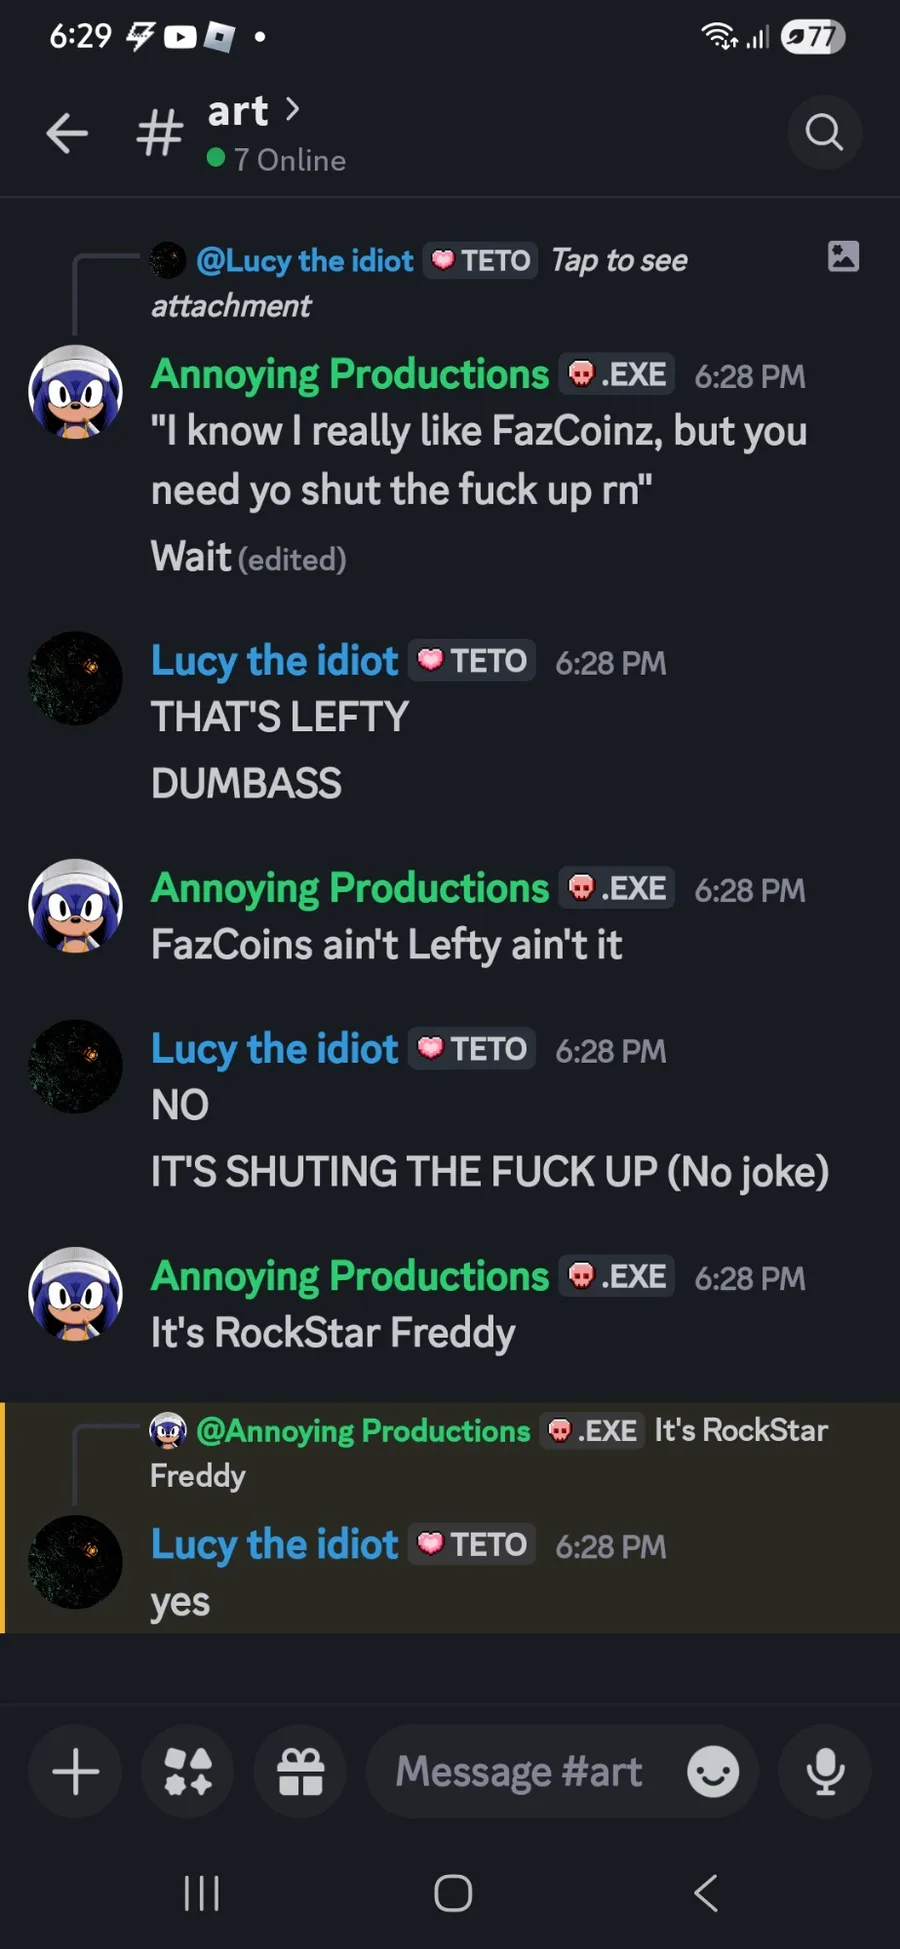900x1949 pixels.
Task: Open search with the magnifier icon
Action: 824,132
